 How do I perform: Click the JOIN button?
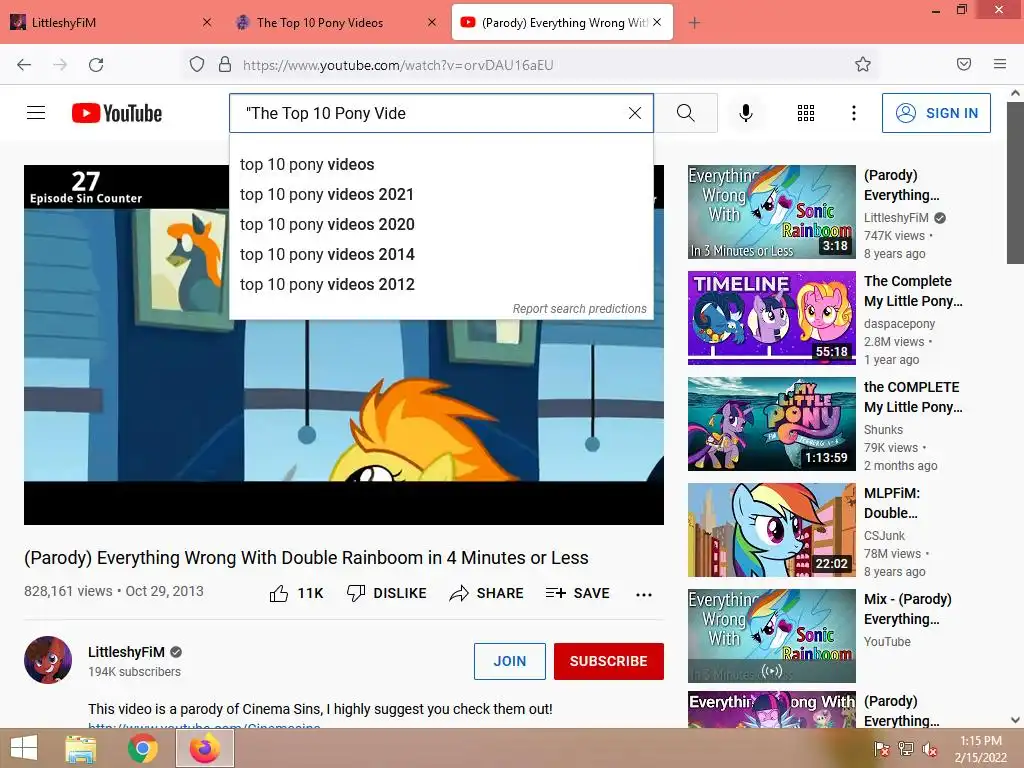tap(509, 661)
